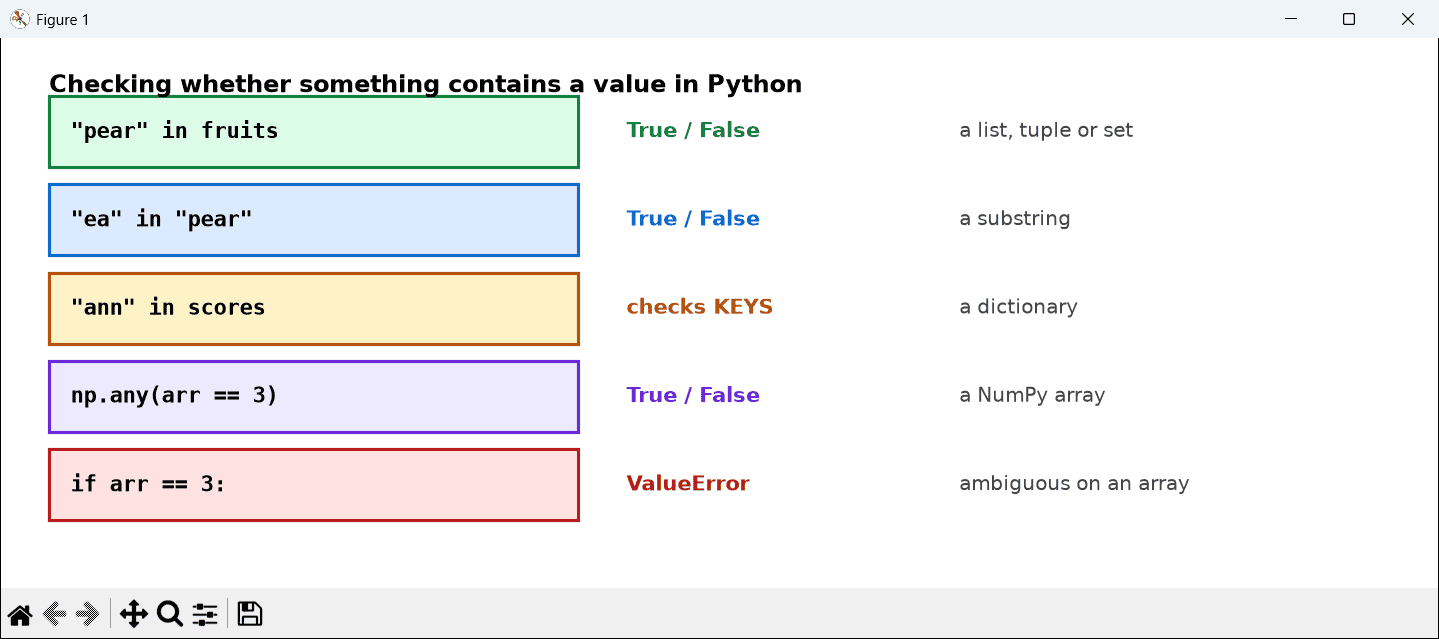Click the red 'ValueError' label
The image size is (1439, 639).
point(688,484)
